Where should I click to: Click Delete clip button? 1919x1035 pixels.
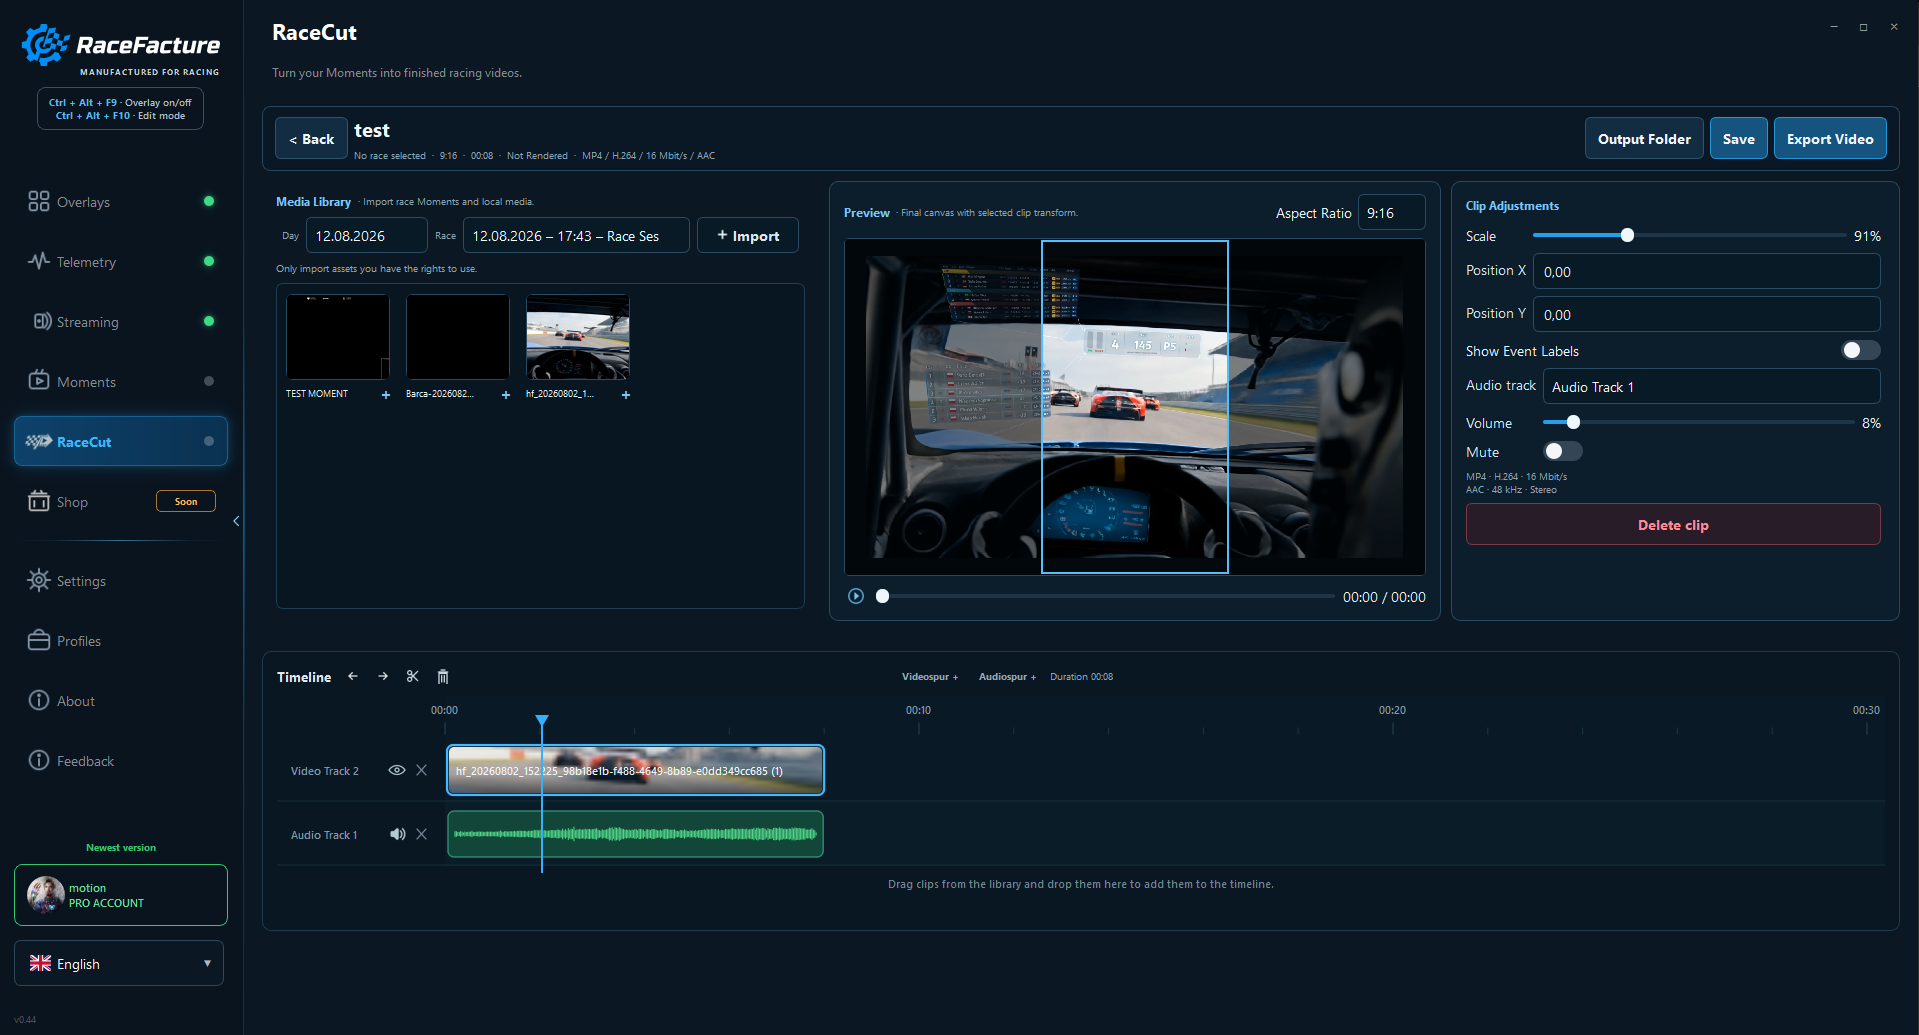[x=1673, y=525]
